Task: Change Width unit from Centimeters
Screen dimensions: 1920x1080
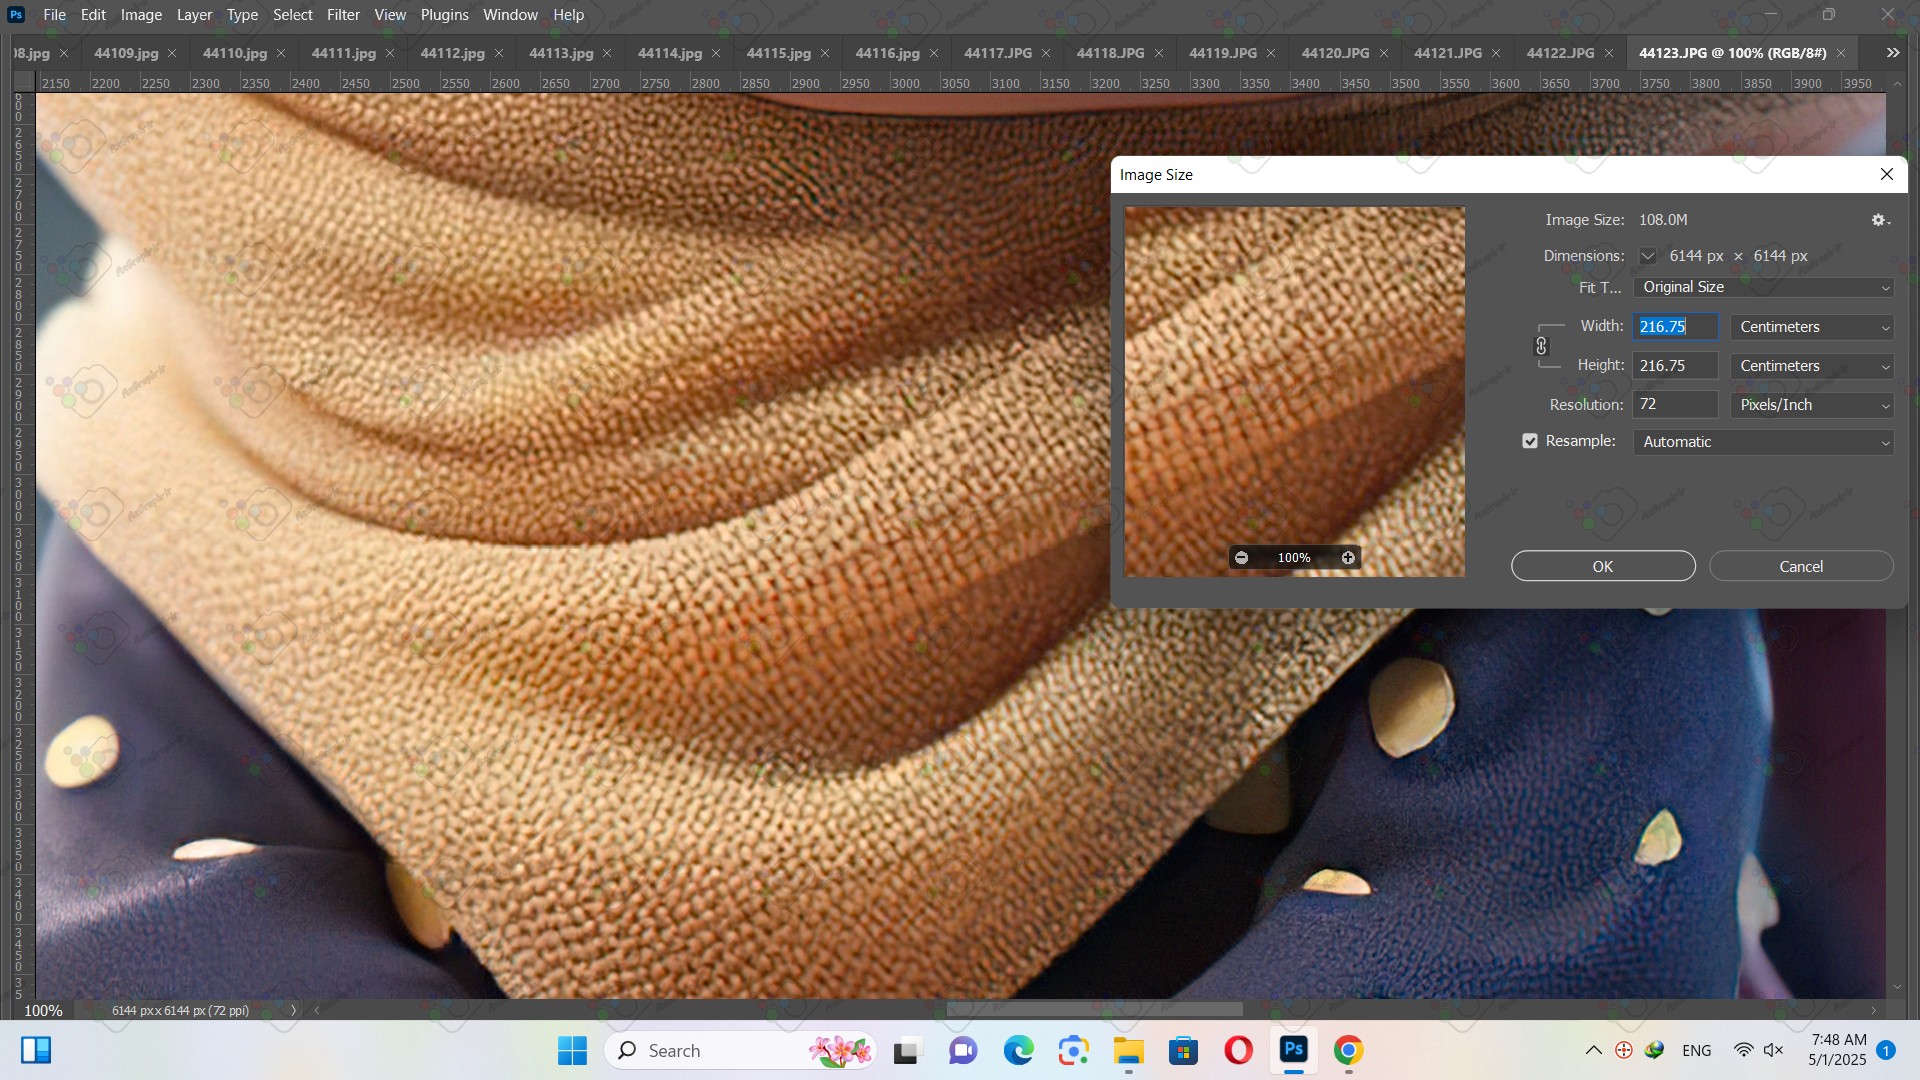Action: (1812, 327)
